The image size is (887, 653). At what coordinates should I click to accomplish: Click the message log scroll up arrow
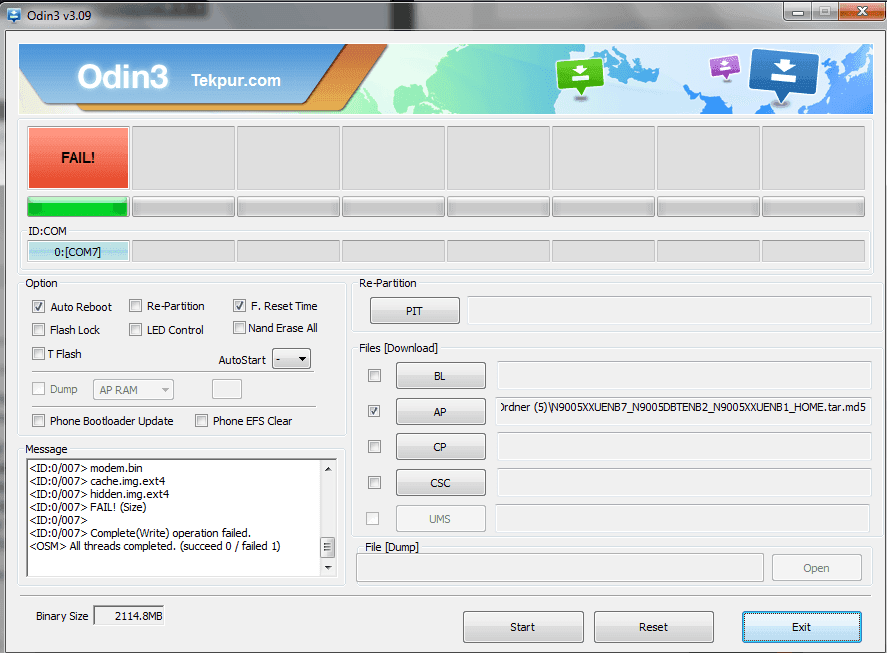pyautogui.click(x=328, y=469)
